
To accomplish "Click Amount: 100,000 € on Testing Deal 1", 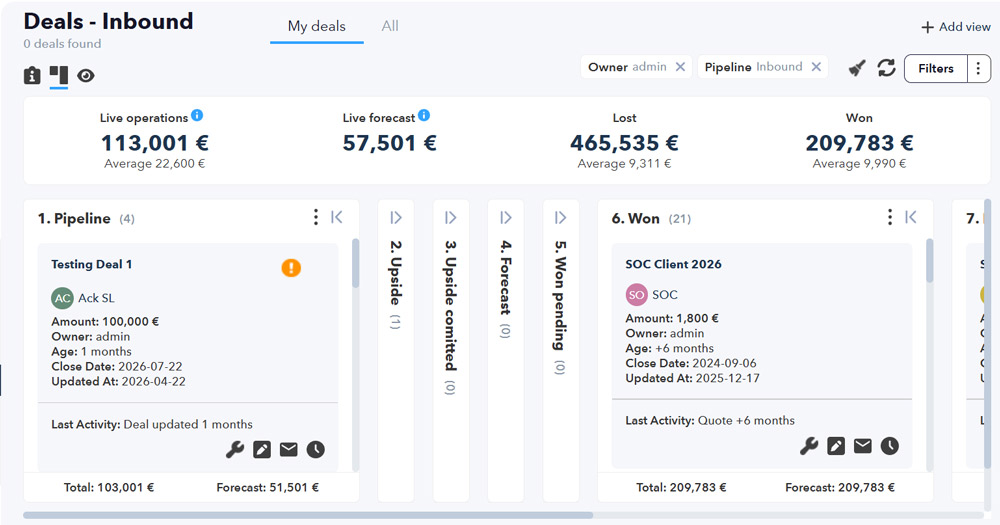I will pos(105,322).
